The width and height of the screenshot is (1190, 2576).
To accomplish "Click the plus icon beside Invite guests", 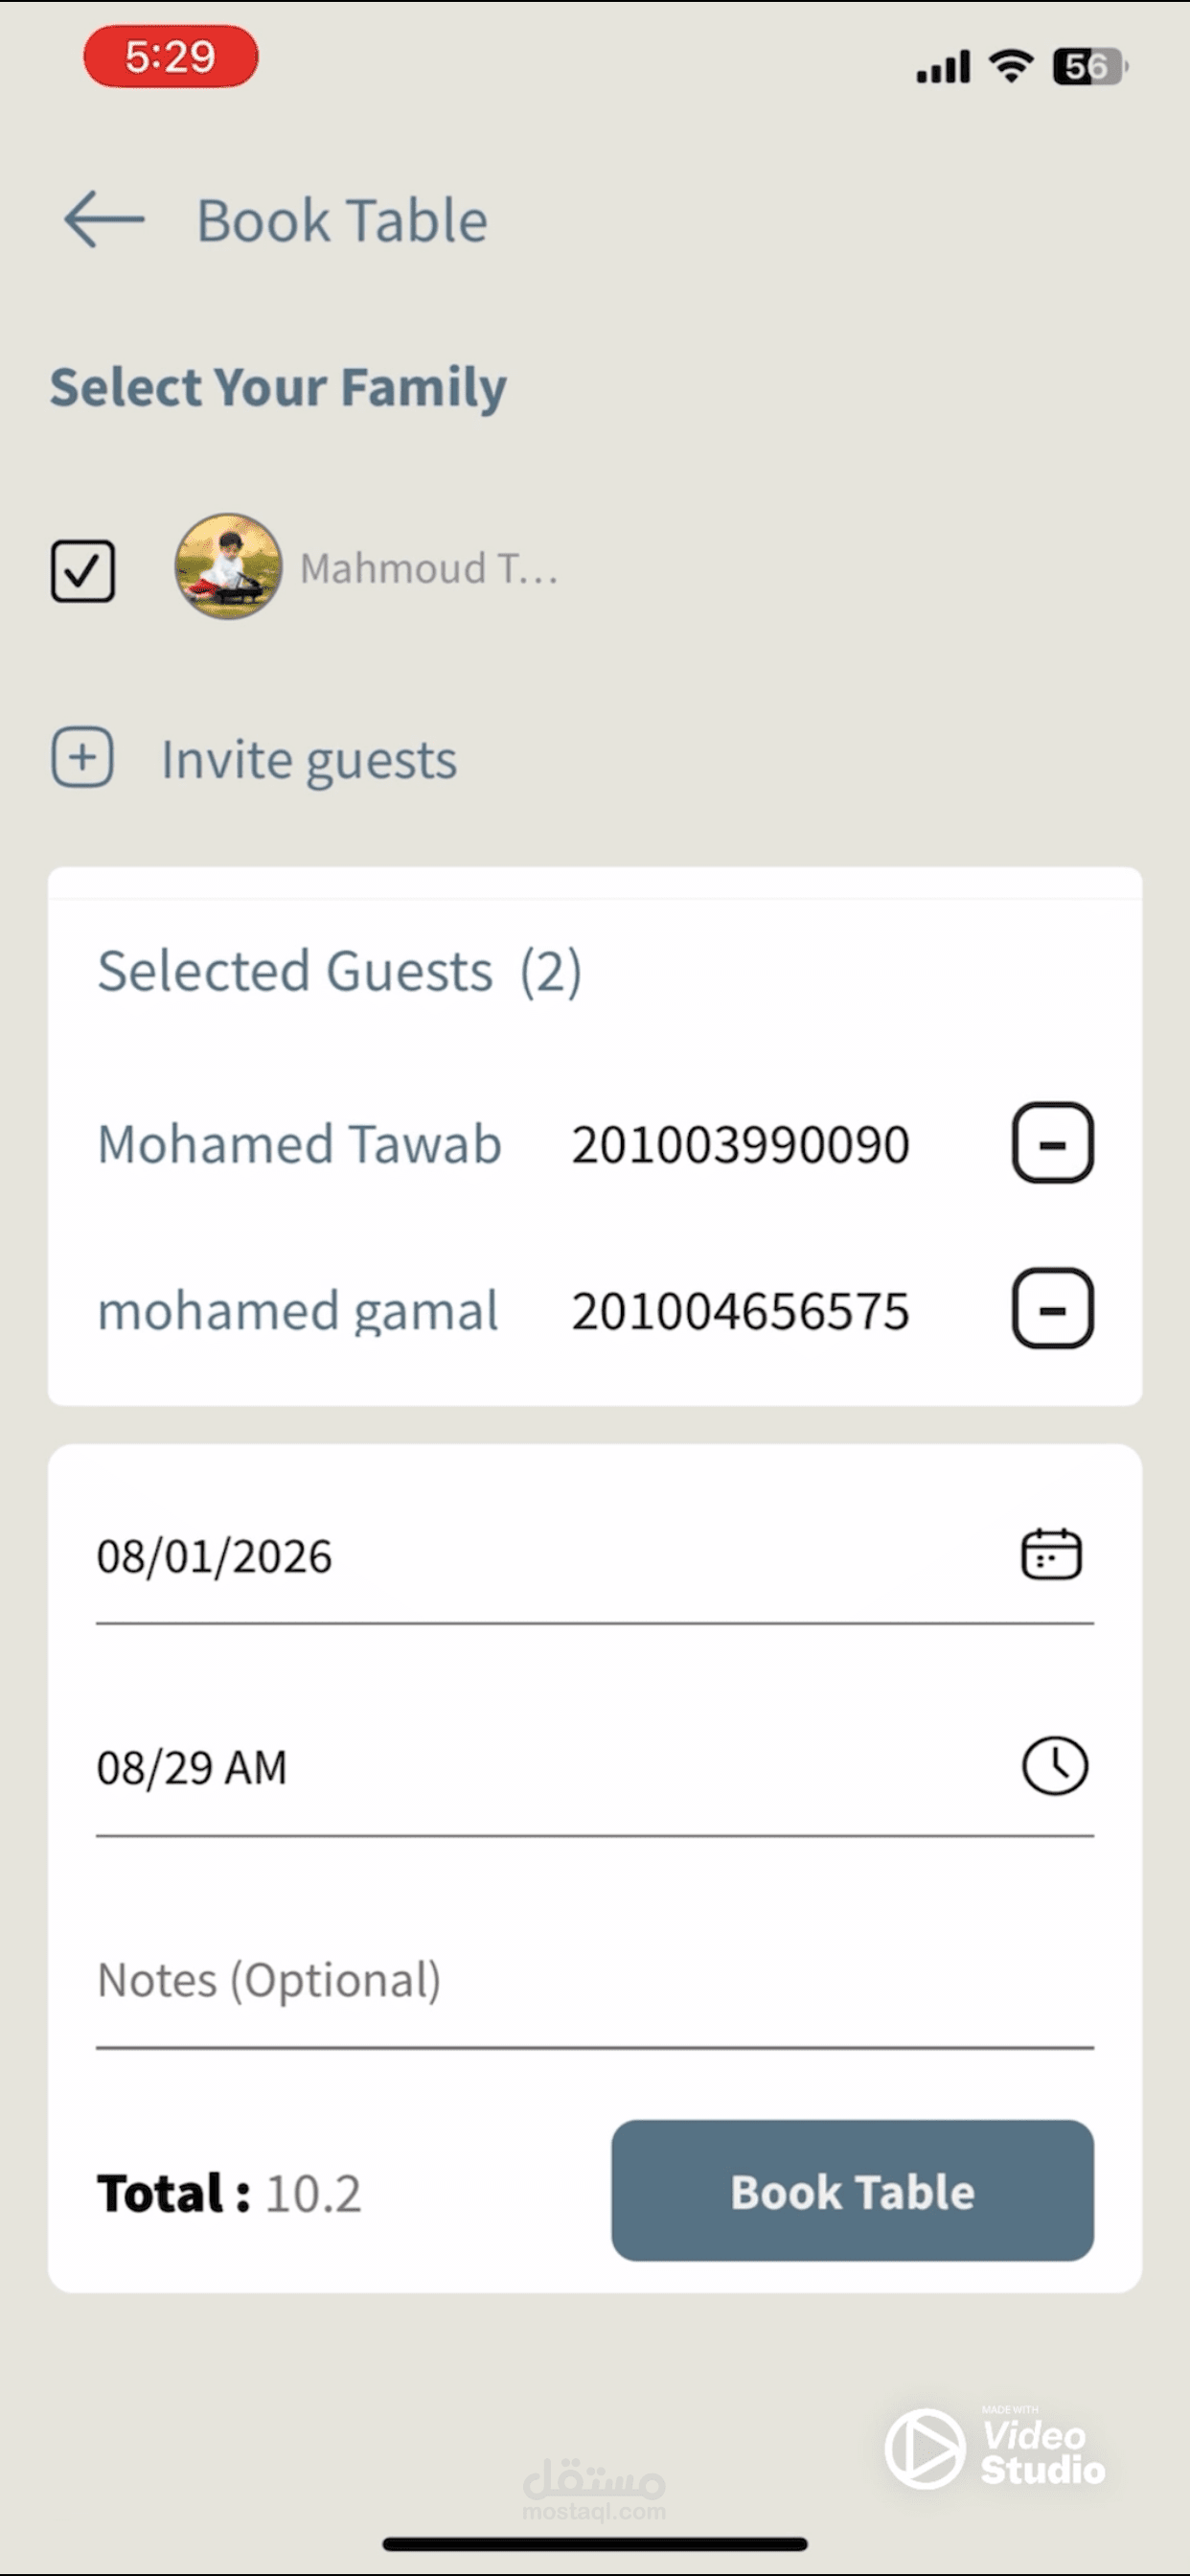I will [x=83, y=758].
